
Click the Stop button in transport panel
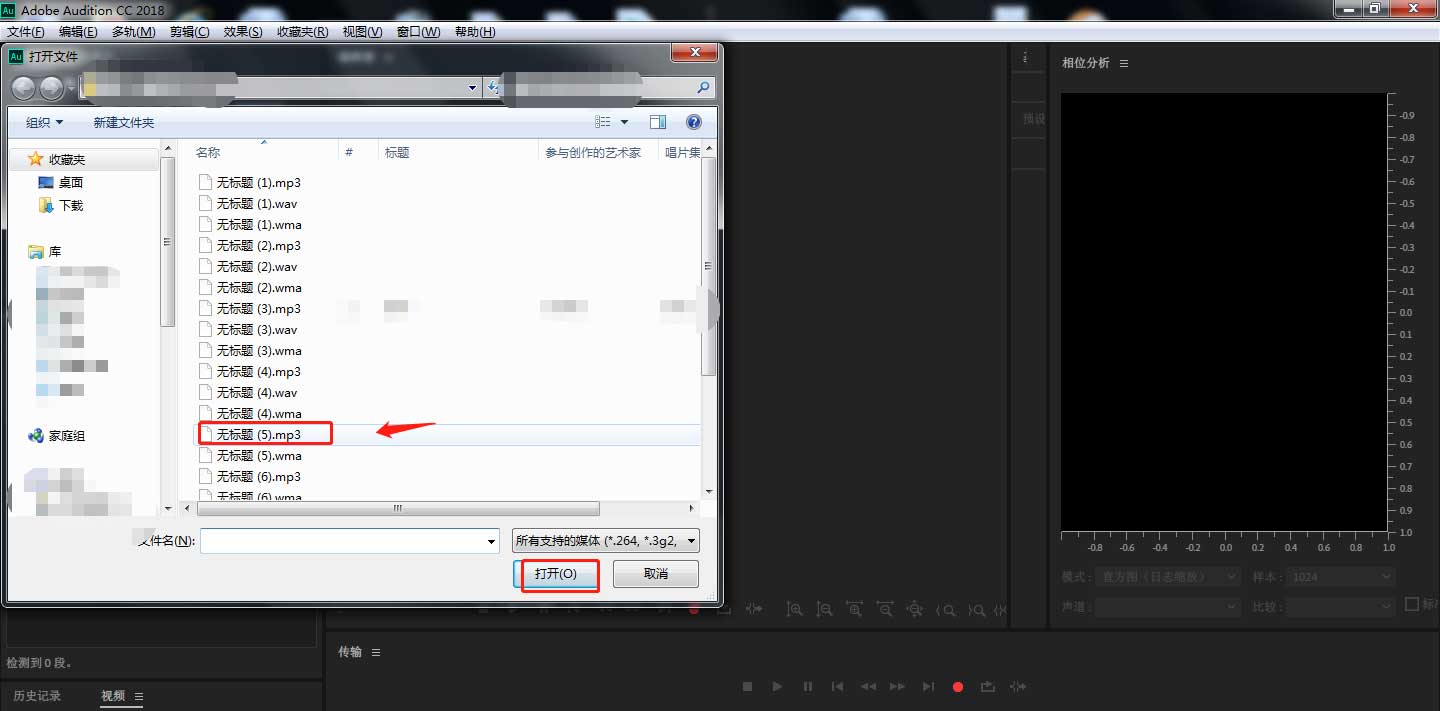pos(747,687)
